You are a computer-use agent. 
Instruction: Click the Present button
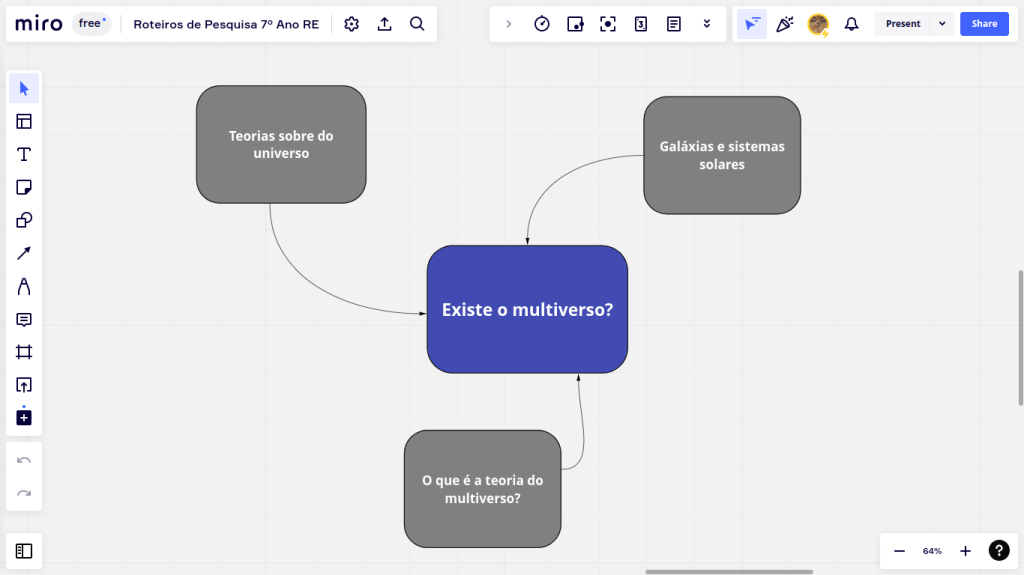tap(902, 24)
